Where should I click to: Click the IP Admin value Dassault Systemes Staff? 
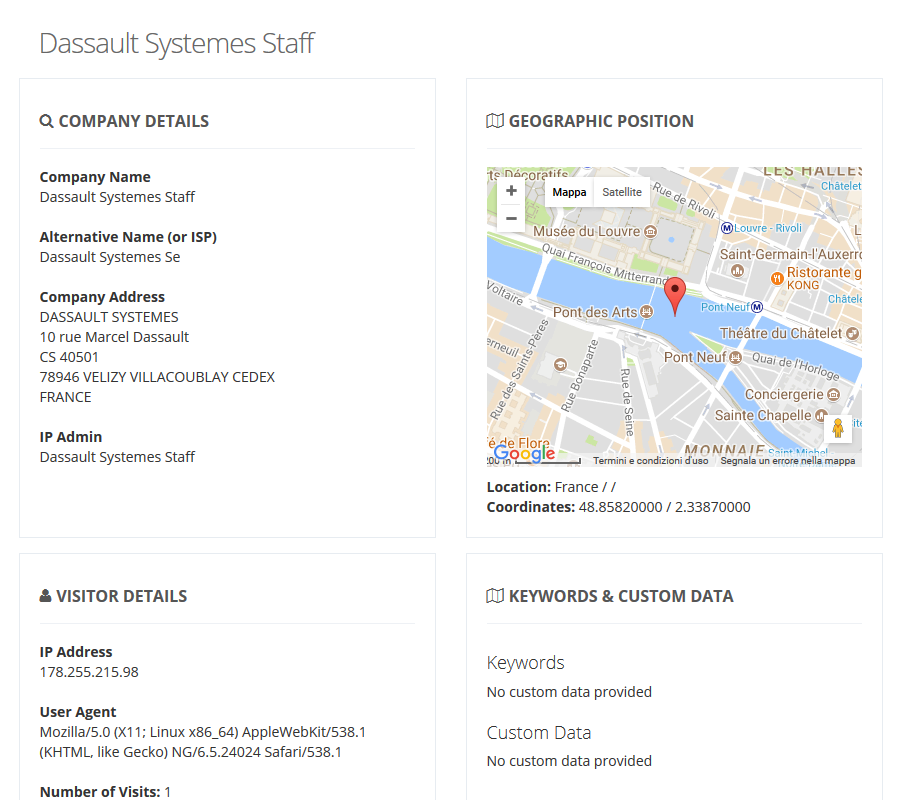(x=117, y=457)
